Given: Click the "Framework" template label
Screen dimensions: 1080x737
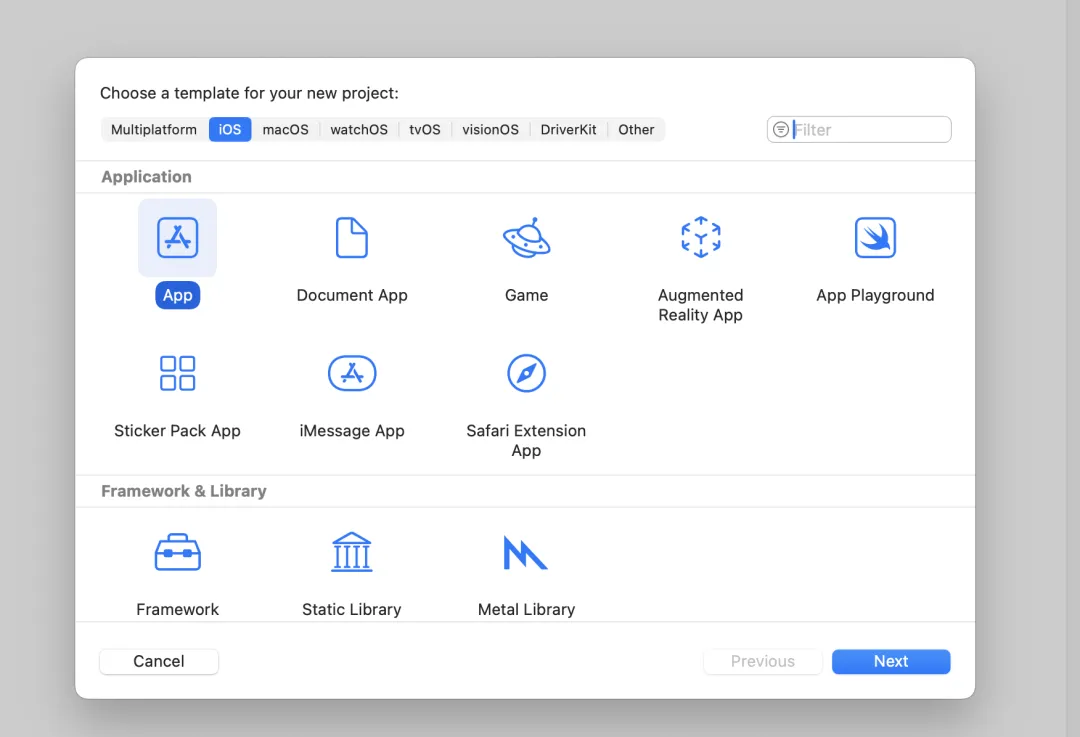Looking at the screenshot, I should [x=178, y=610].
